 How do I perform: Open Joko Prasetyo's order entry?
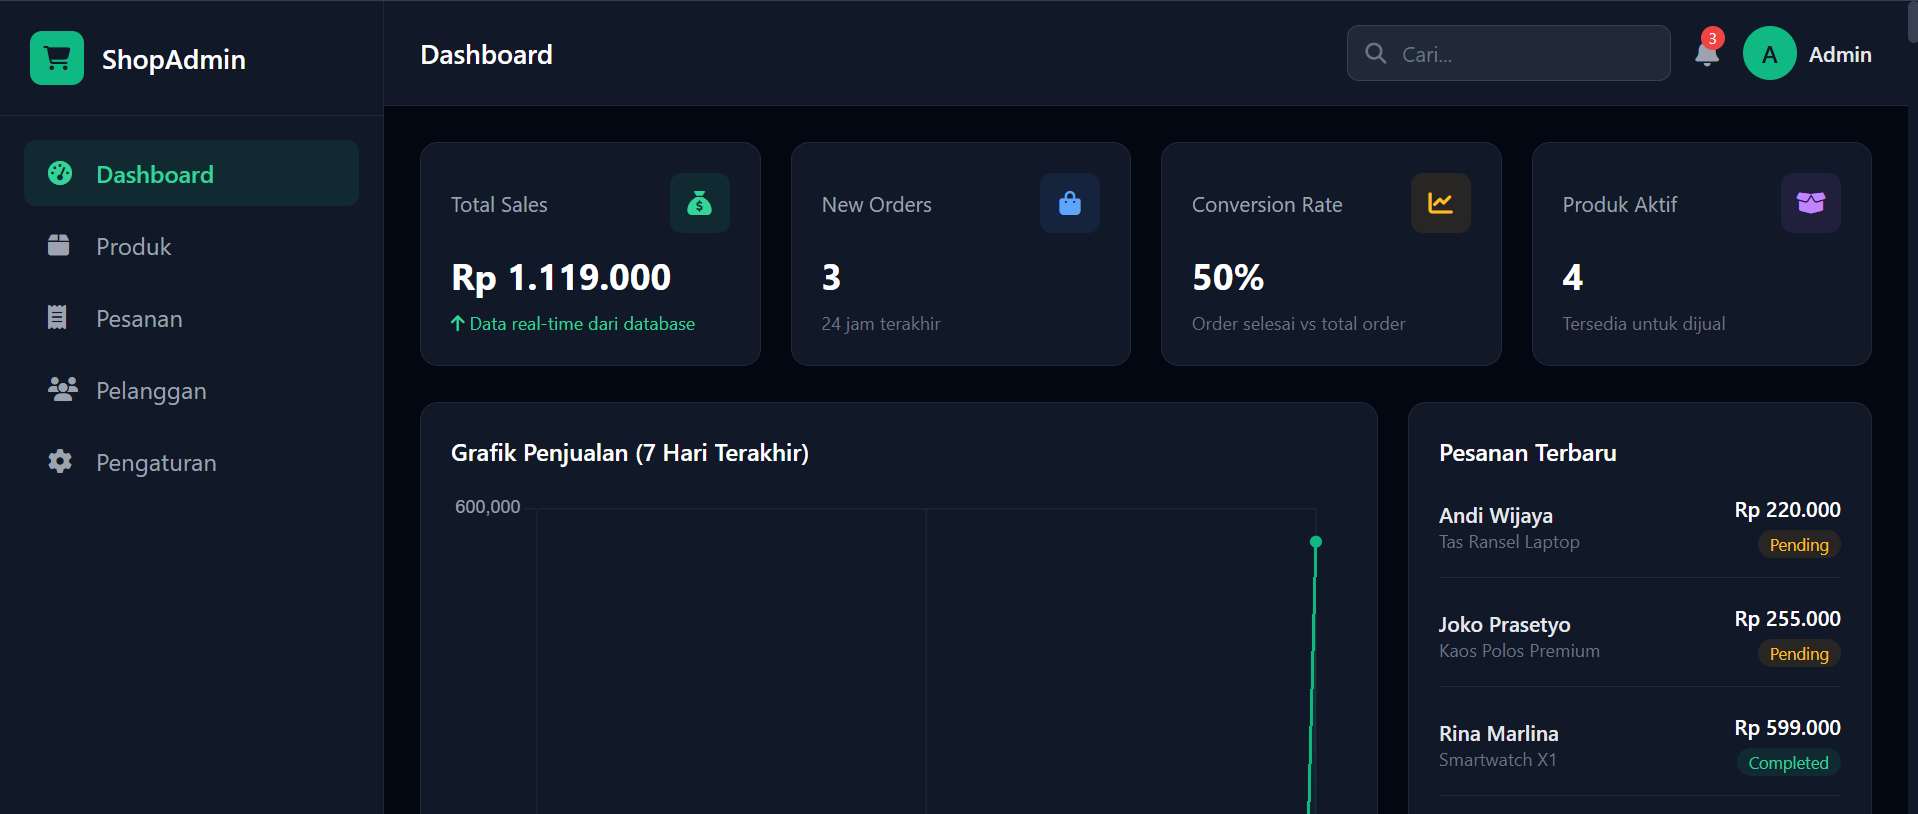1640,636
